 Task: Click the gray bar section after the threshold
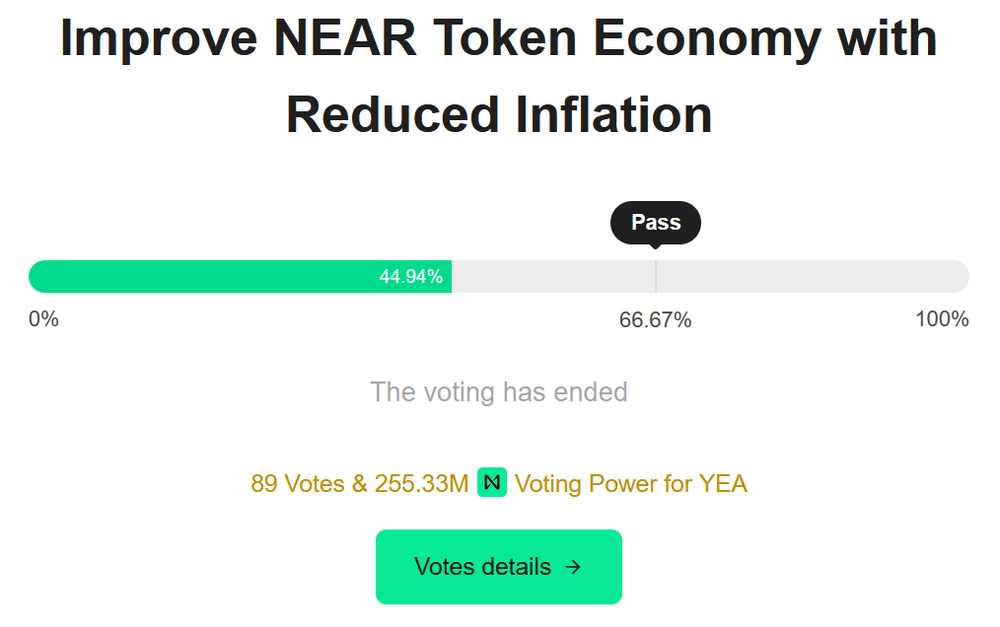[x=810, y=277]
